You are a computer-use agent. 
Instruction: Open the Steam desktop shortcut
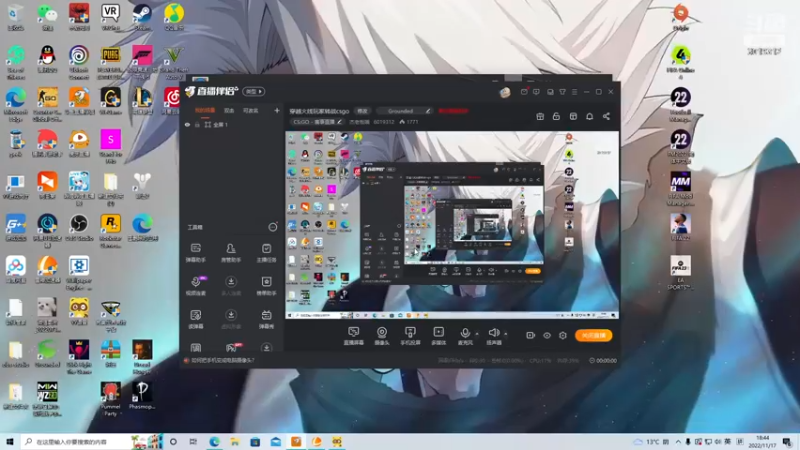(142, 16)
